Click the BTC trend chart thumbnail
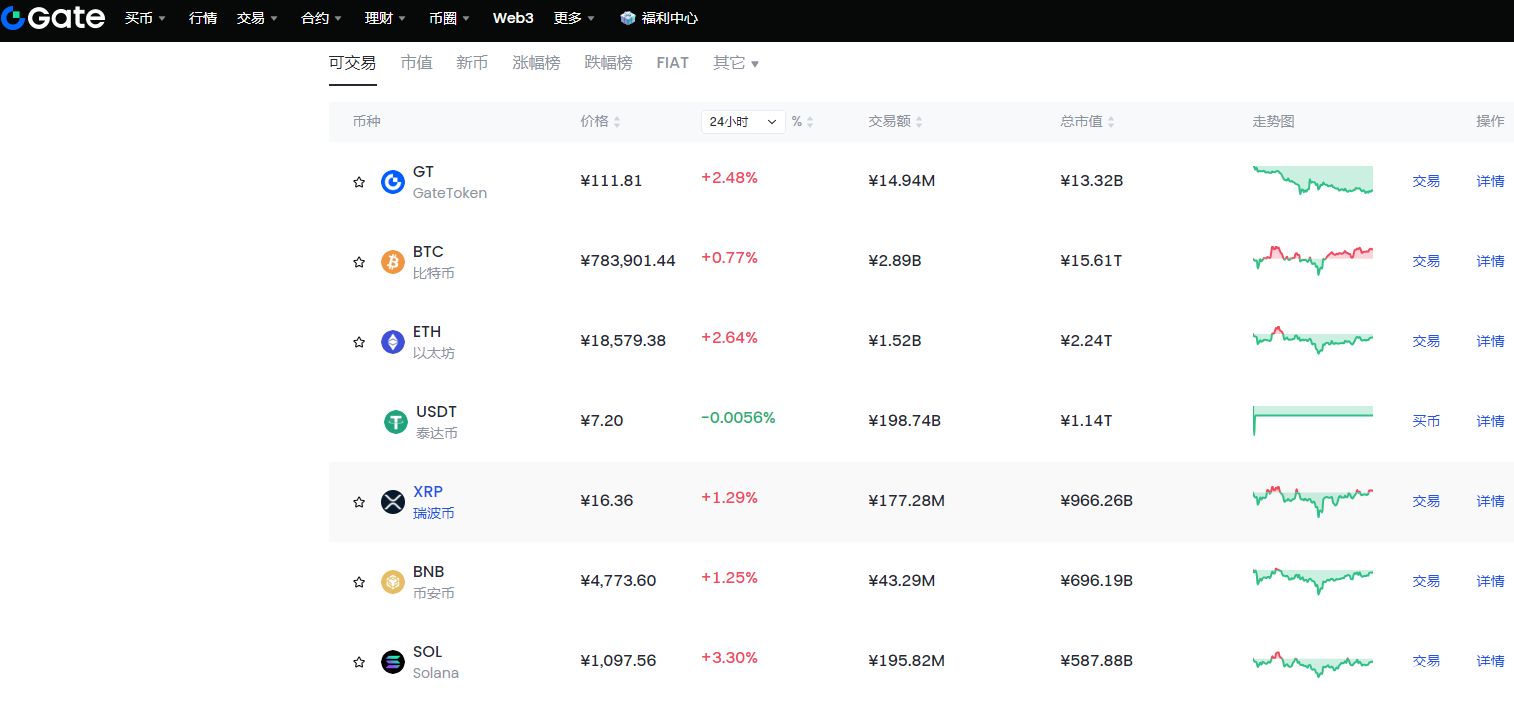Viewport: 1514px width, 714px height. tap(1312, 260)
